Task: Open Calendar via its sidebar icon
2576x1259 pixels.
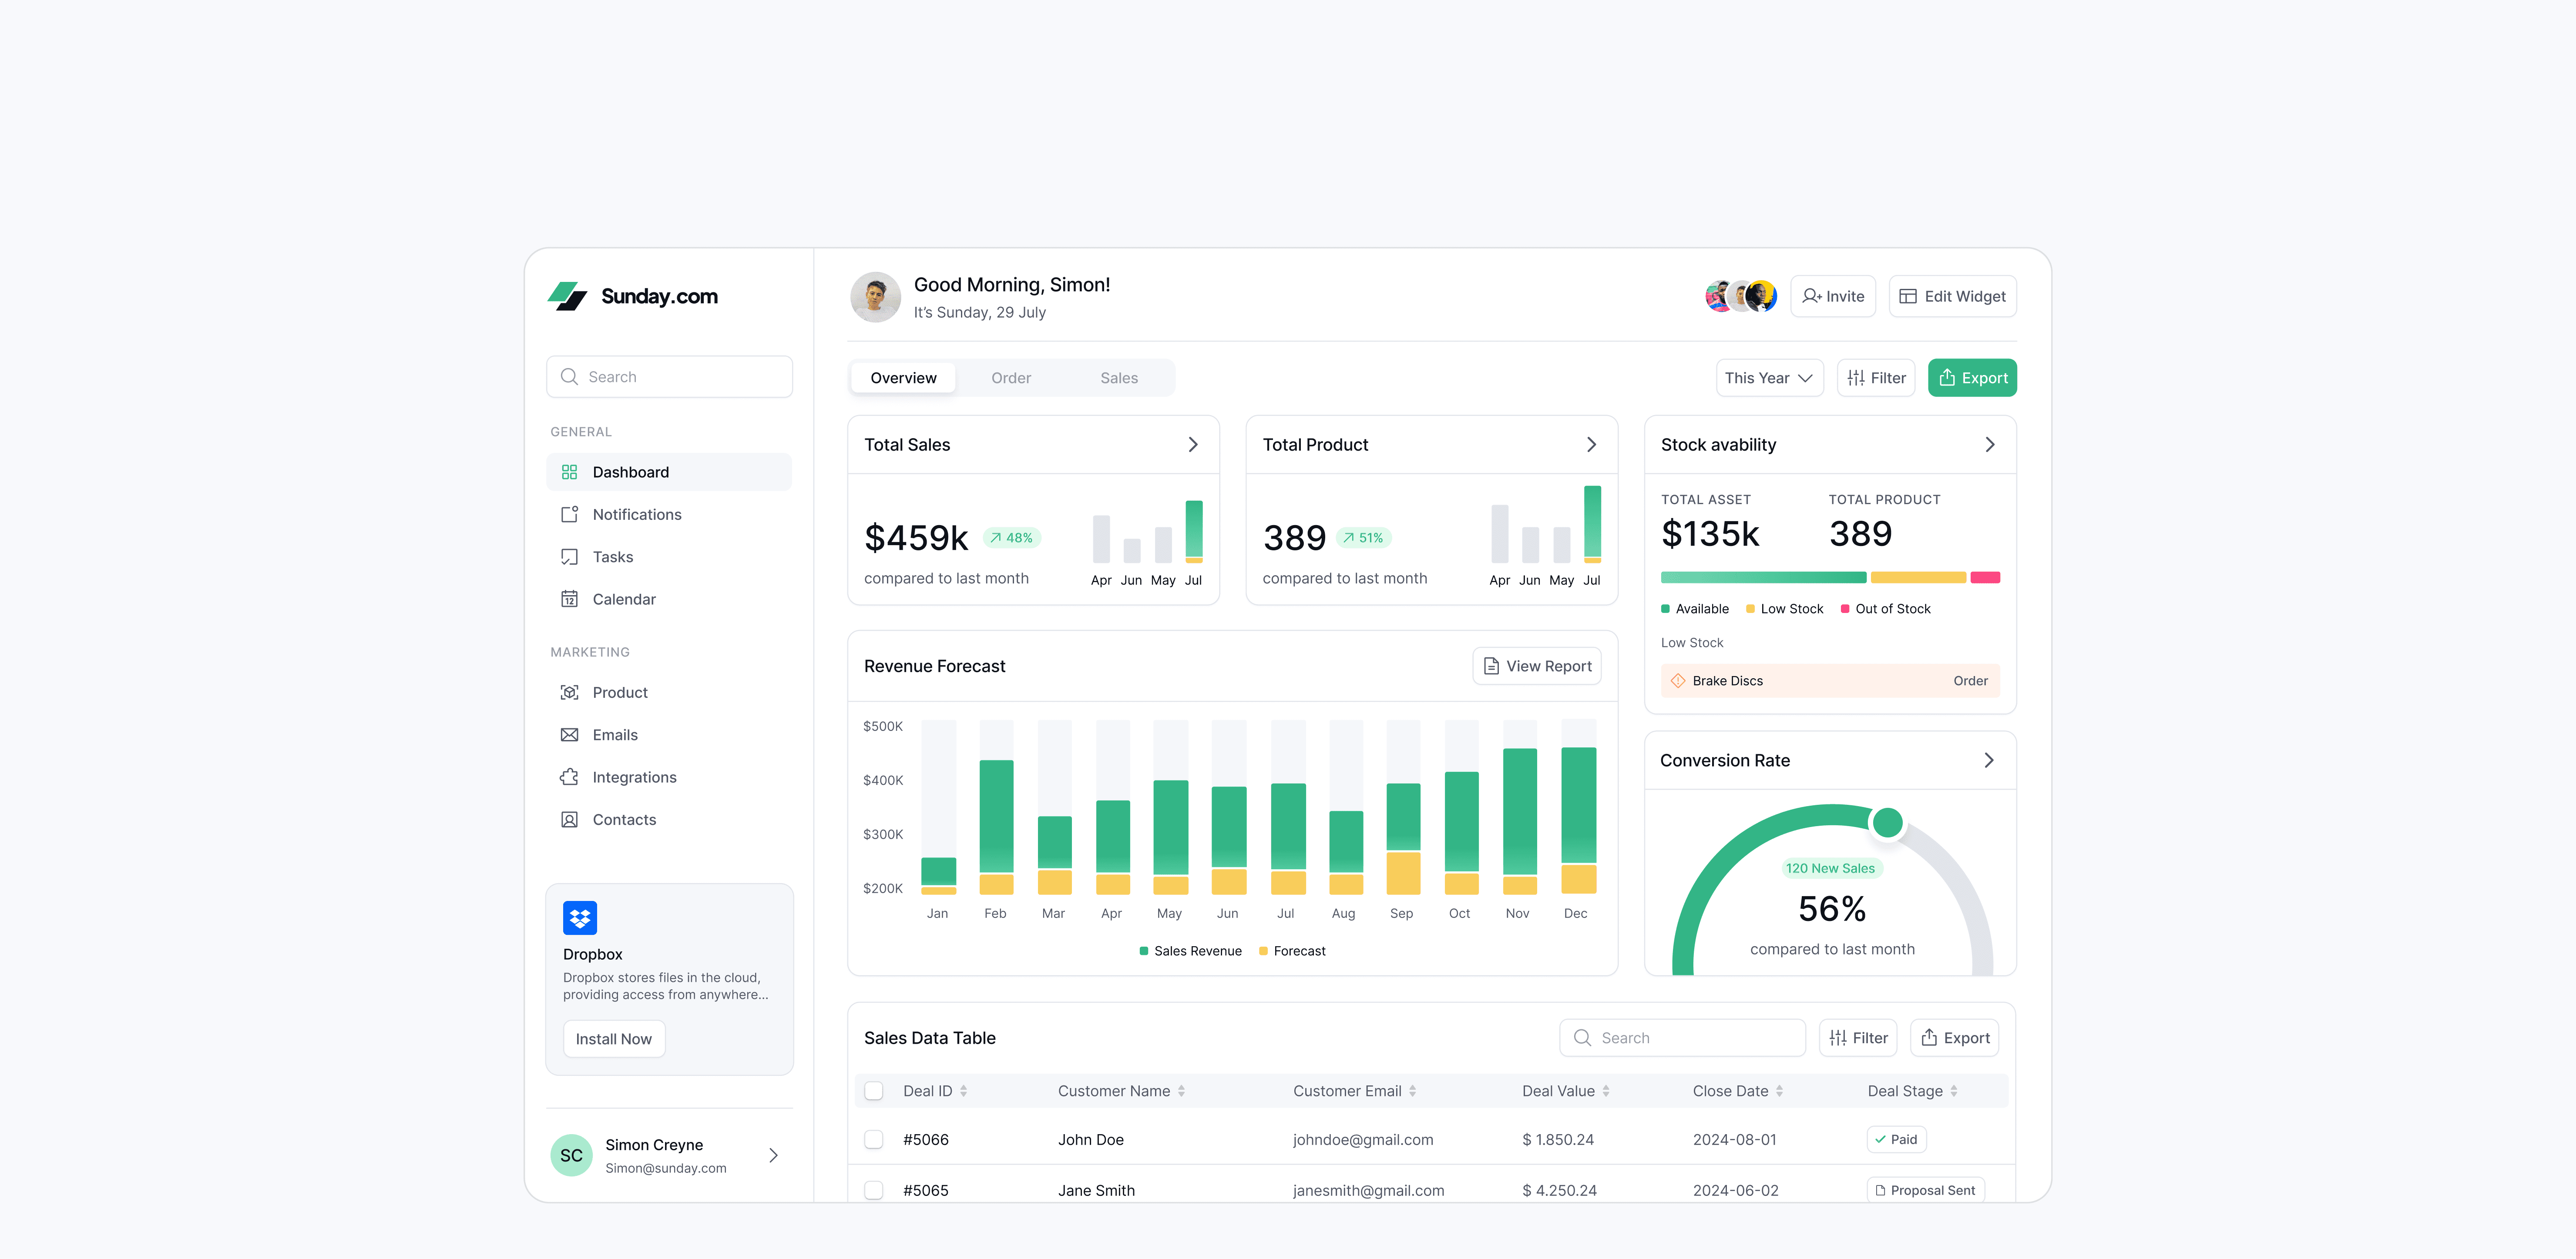Action: [x=569, y=599]
